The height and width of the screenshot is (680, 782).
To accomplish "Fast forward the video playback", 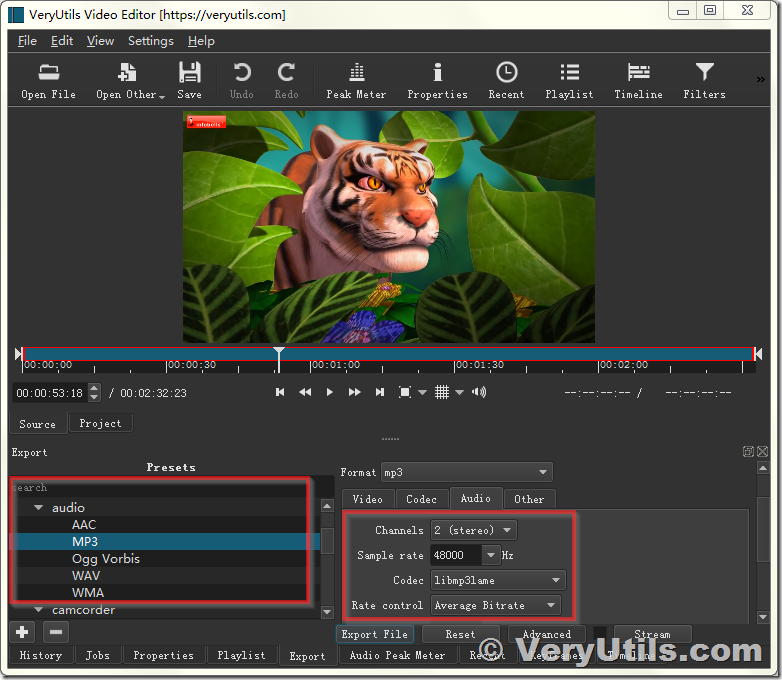I will 355,392.
